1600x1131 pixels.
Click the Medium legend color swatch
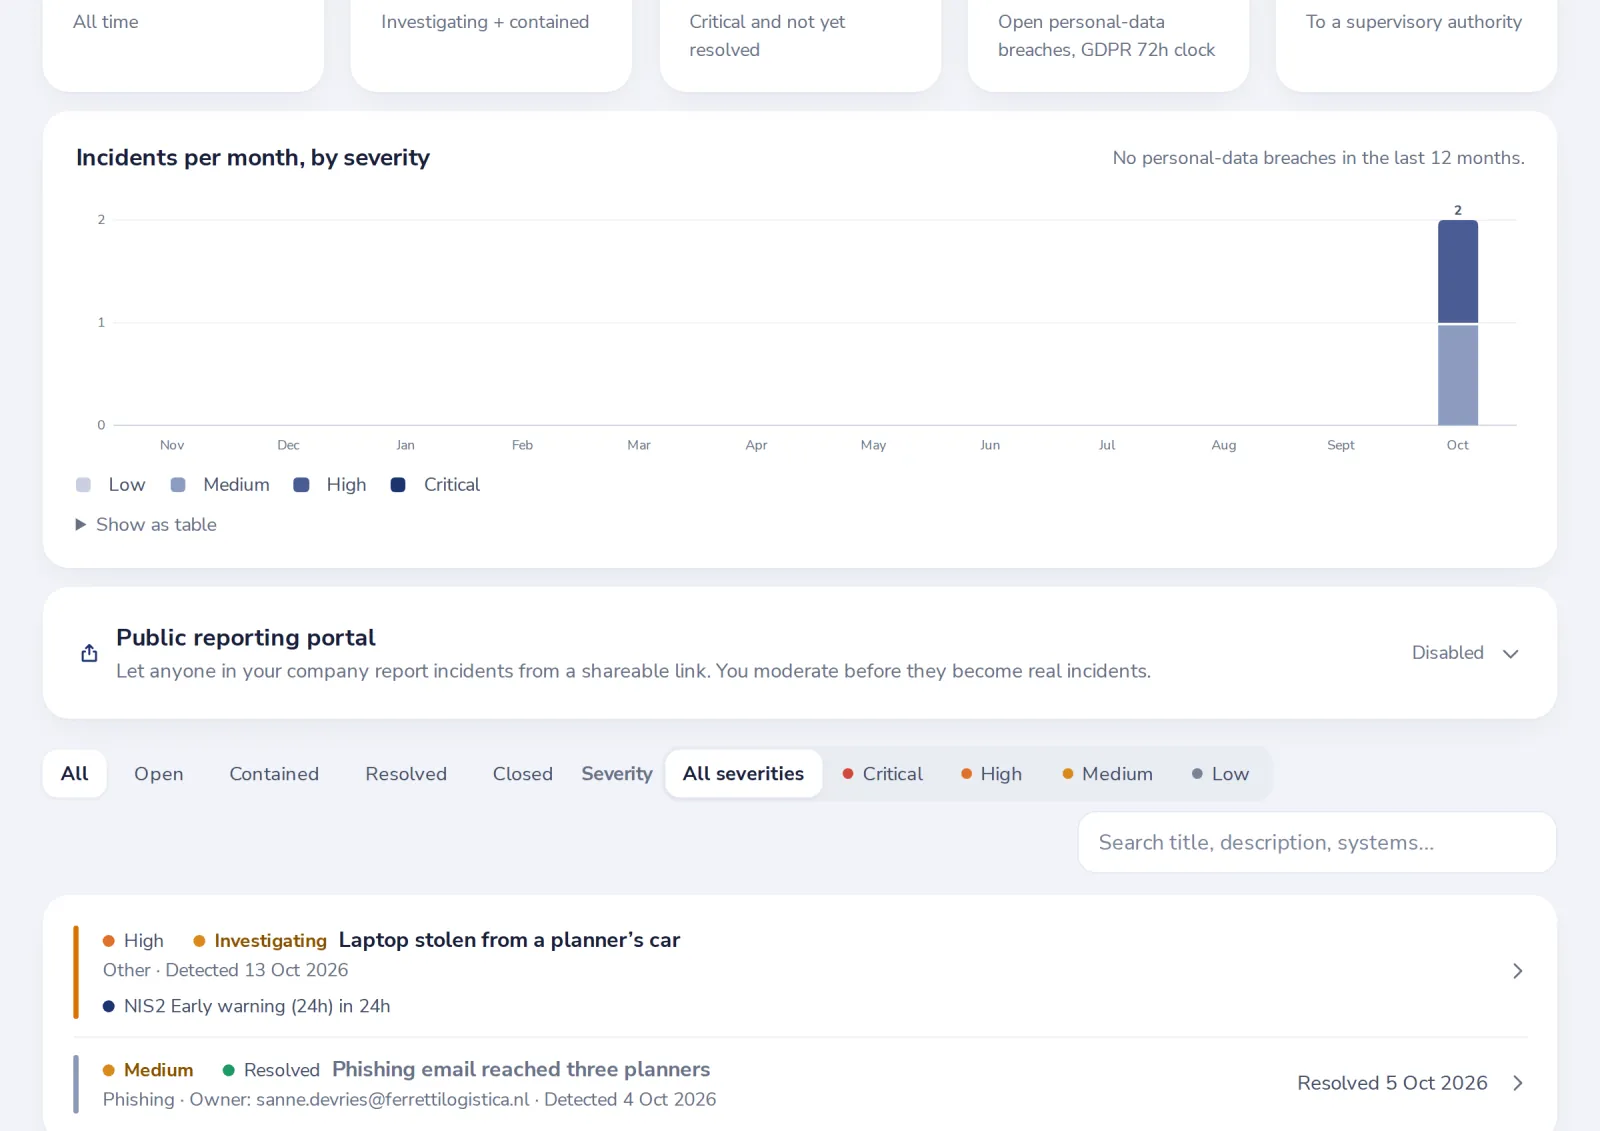[178, 485]
